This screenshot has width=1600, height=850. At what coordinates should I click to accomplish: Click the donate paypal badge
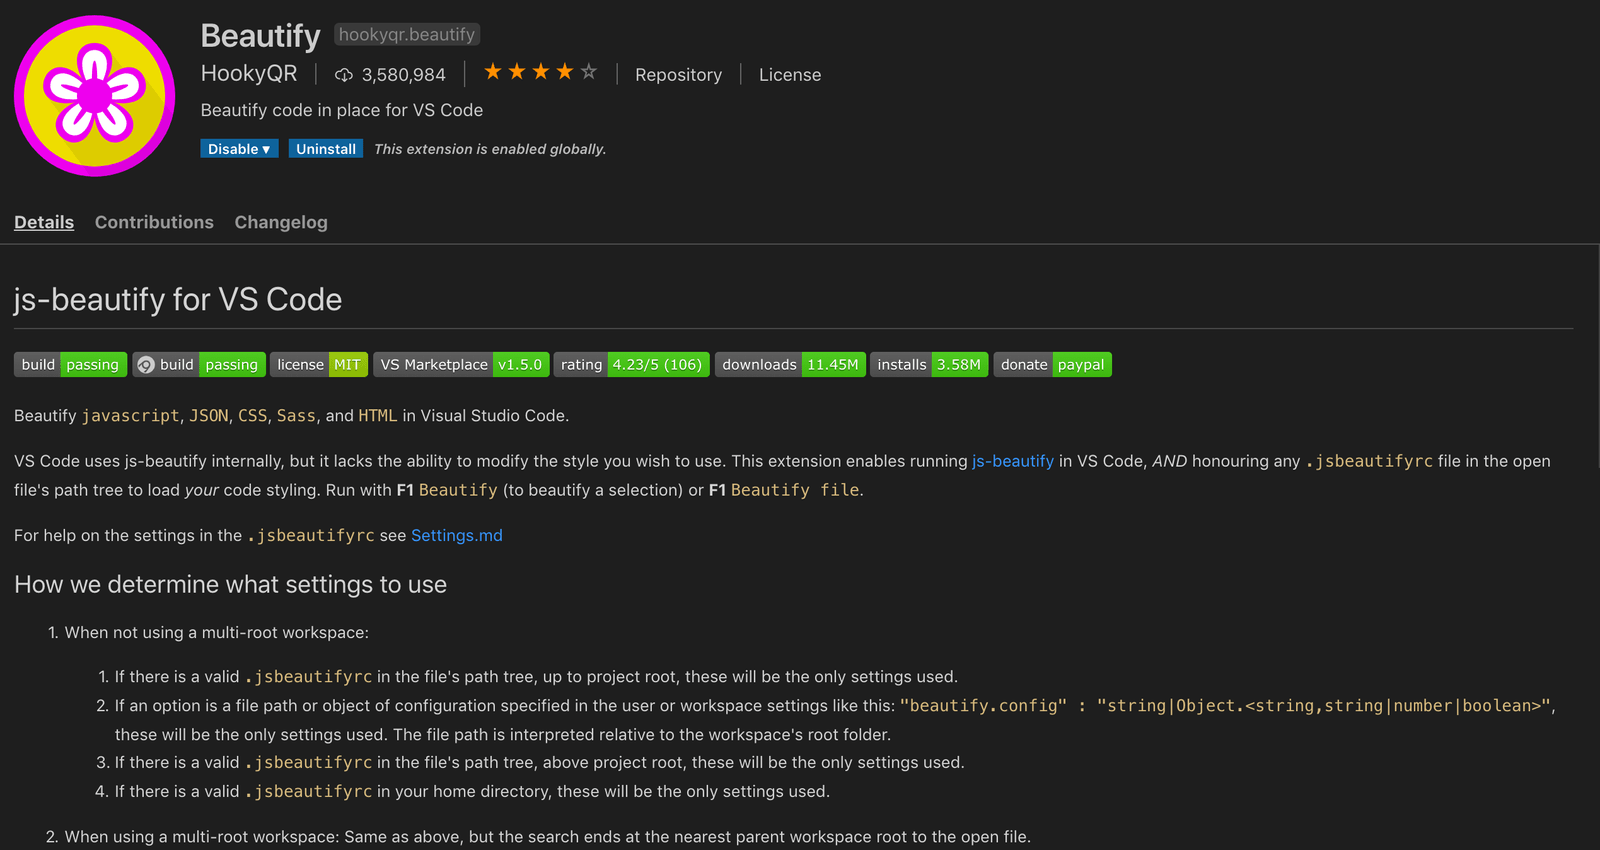[1053, 365]
